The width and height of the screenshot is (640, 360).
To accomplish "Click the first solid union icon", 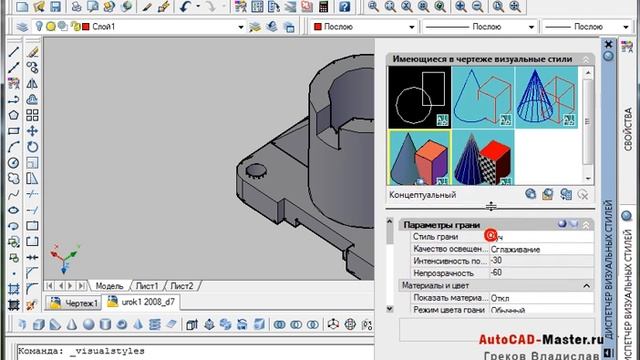I will (280, 324).
